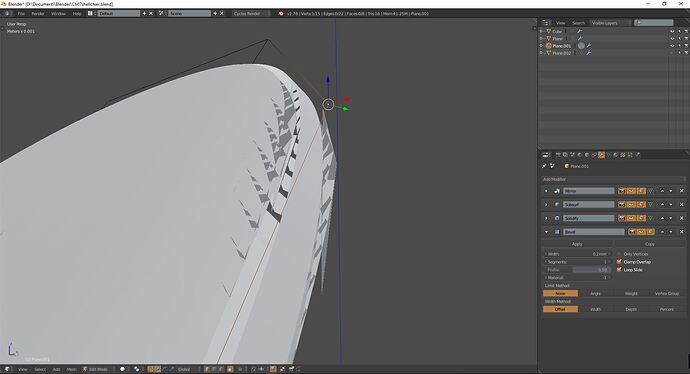Toggle restrict select arrow for Plane in outliner
The height and width of the screenshot is (374, 690).
(x=679, y=39)
